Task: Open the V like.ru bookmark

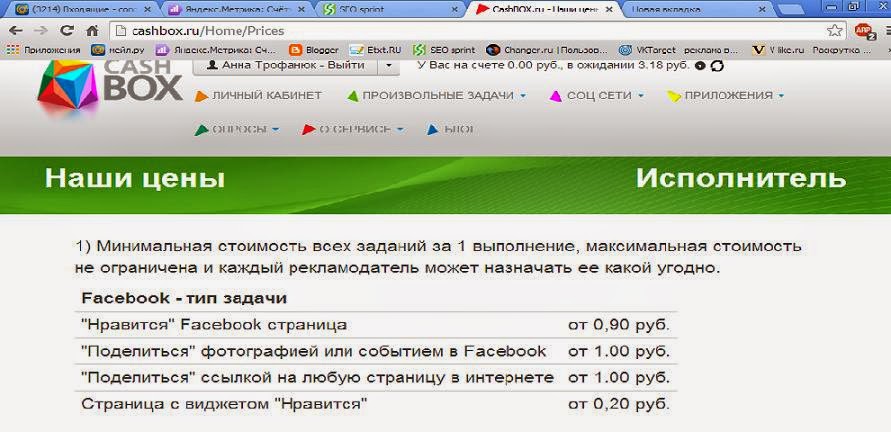Action: [x=778, y=50]
